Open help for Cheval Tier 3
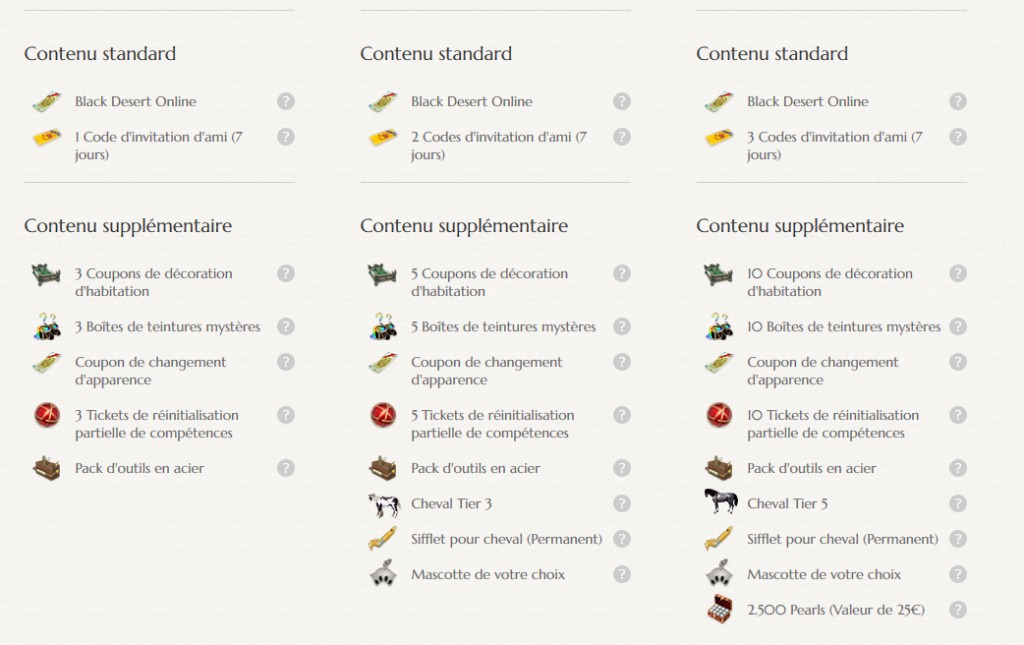The image size is (1024, 645). pyautogui.click(x=622, y=503)
